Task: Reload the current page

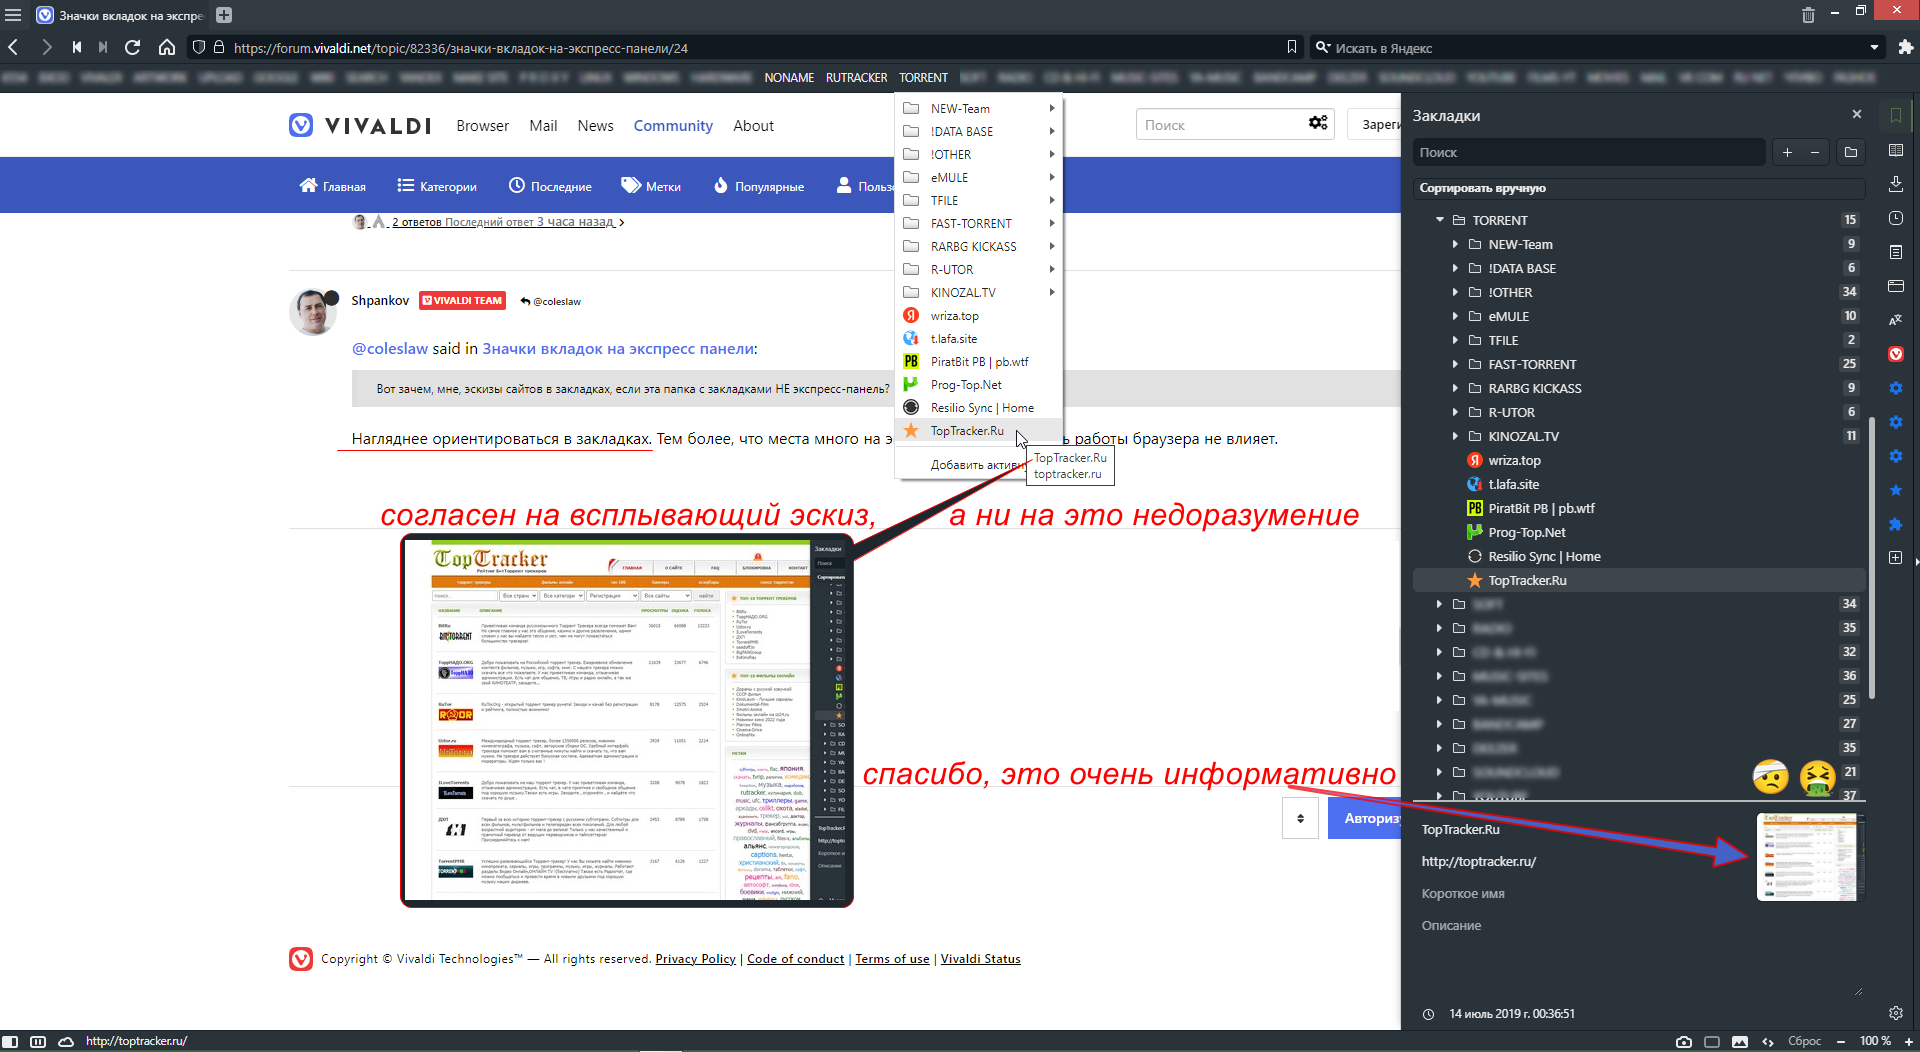Action: [133, 47]
